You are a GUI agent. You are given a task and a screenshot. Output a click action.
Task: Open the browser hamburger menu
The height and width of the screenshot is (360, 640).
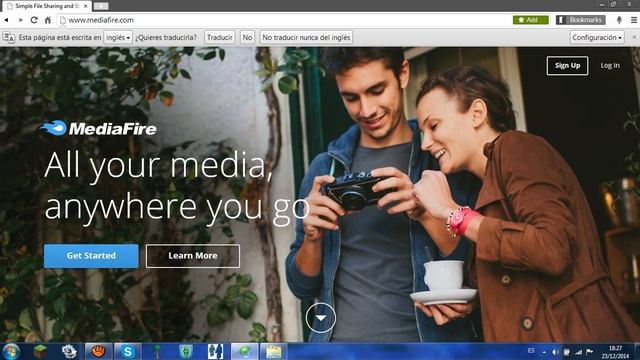pos(634,20)
